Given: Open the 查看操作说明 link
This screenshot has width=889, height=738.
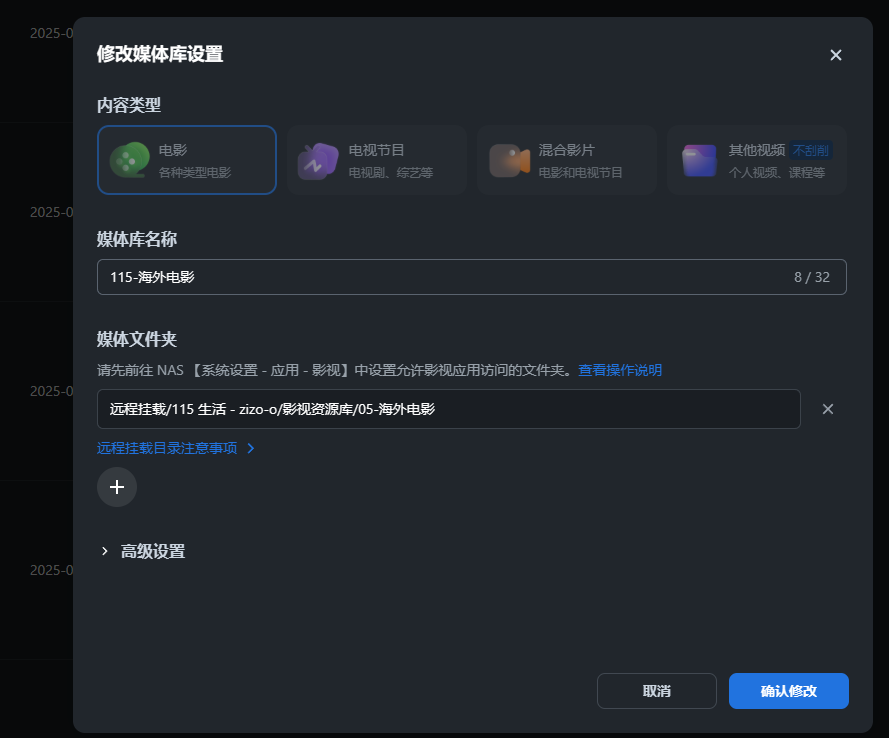Looking at the screenshot, I should point(620,370).
